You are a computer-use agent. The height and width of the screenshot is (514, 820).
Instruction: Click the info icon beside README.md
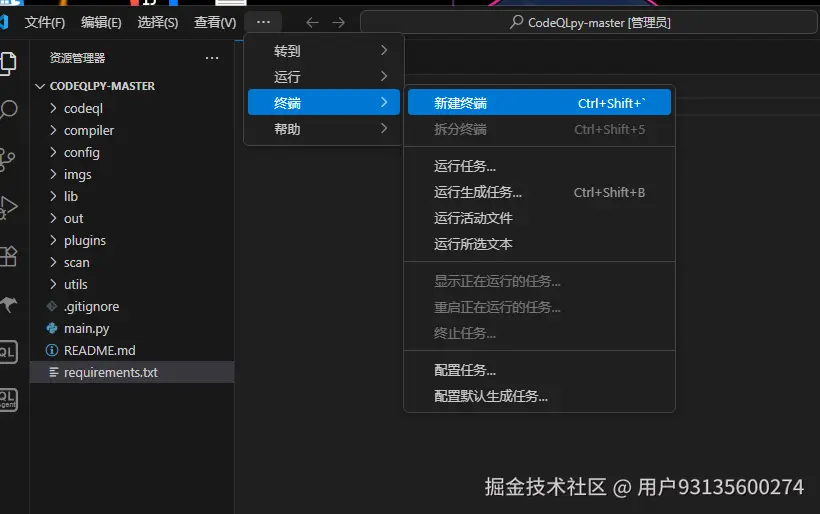pos(52,350)
